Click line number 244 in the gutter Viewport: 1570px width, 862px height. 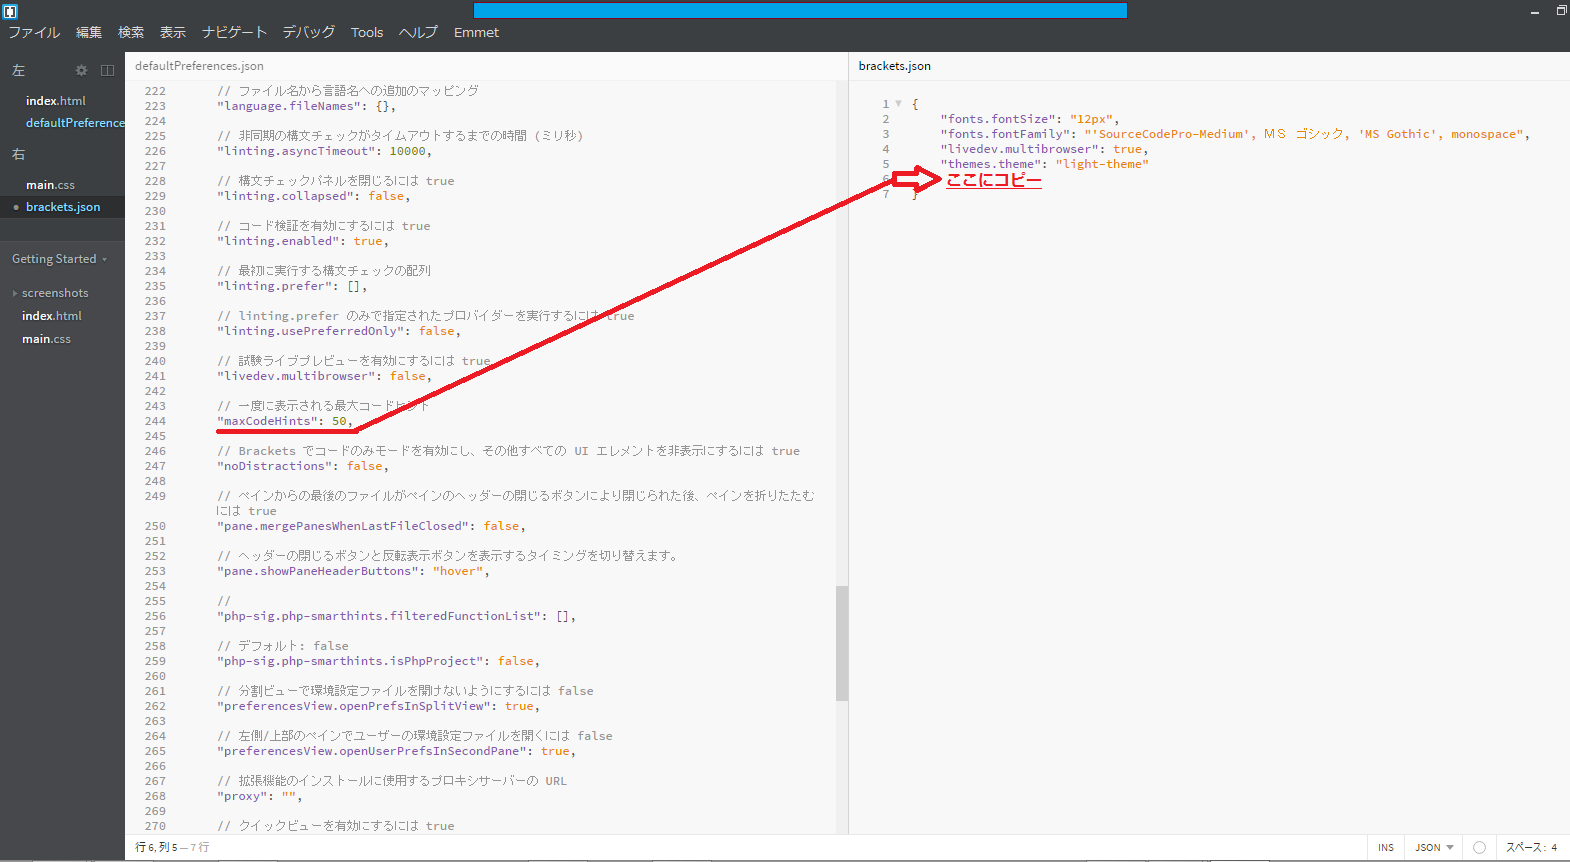(x=155, y=421)
